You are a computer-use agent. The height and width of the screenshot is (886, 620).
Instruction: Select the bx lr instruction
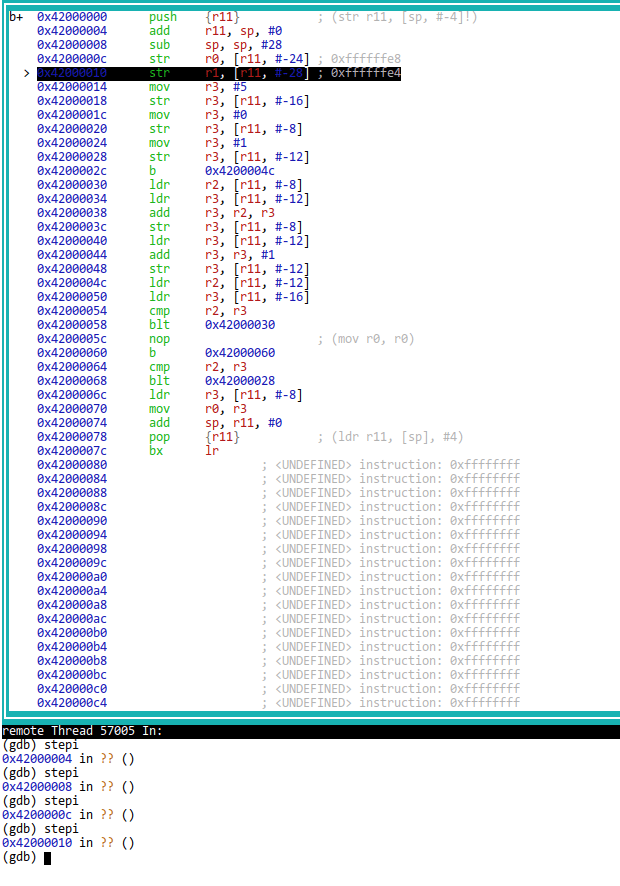(x=184, y=451)
